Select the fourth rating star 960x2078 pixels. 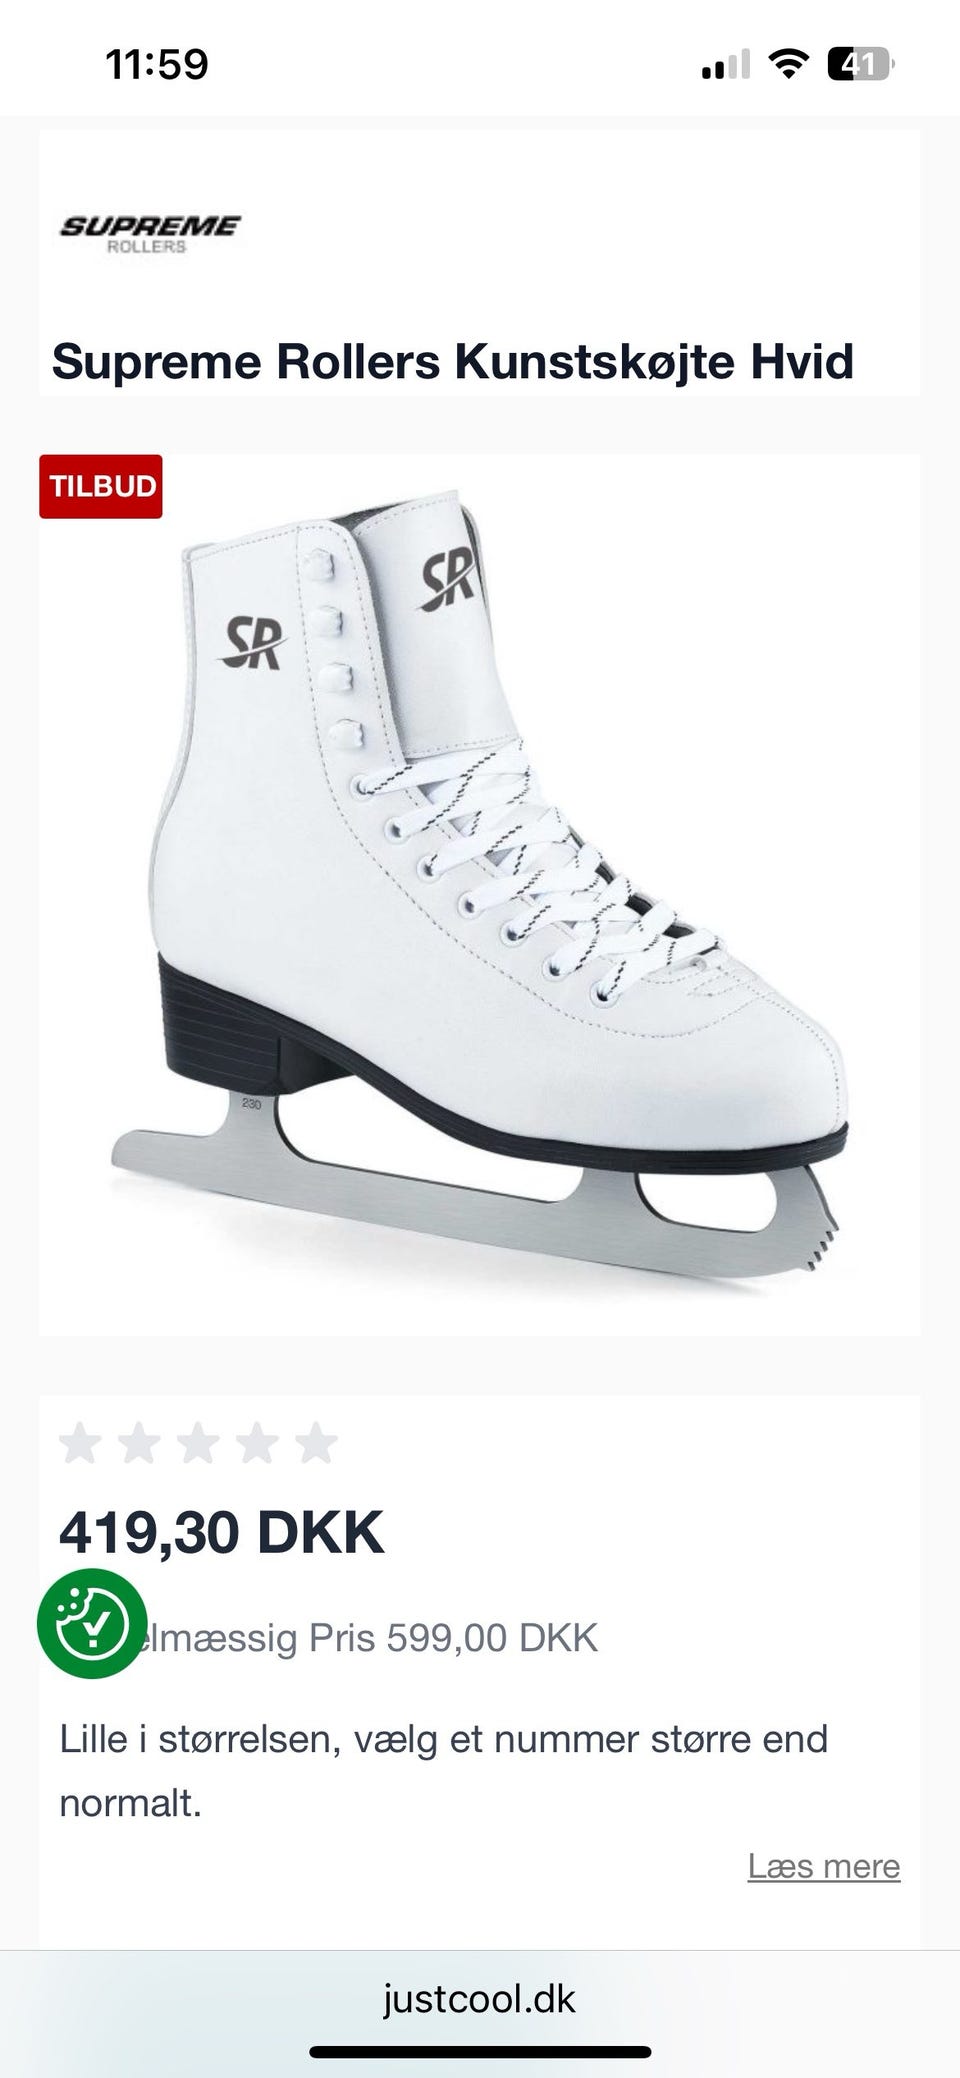point(257,1443)
